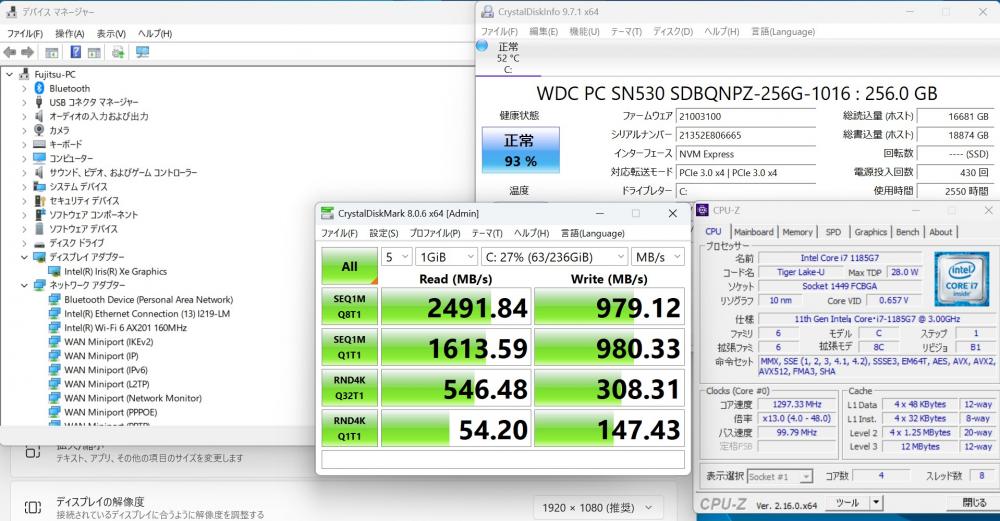Click the RND4K Q1T1 write result bar 147.43

609,429
